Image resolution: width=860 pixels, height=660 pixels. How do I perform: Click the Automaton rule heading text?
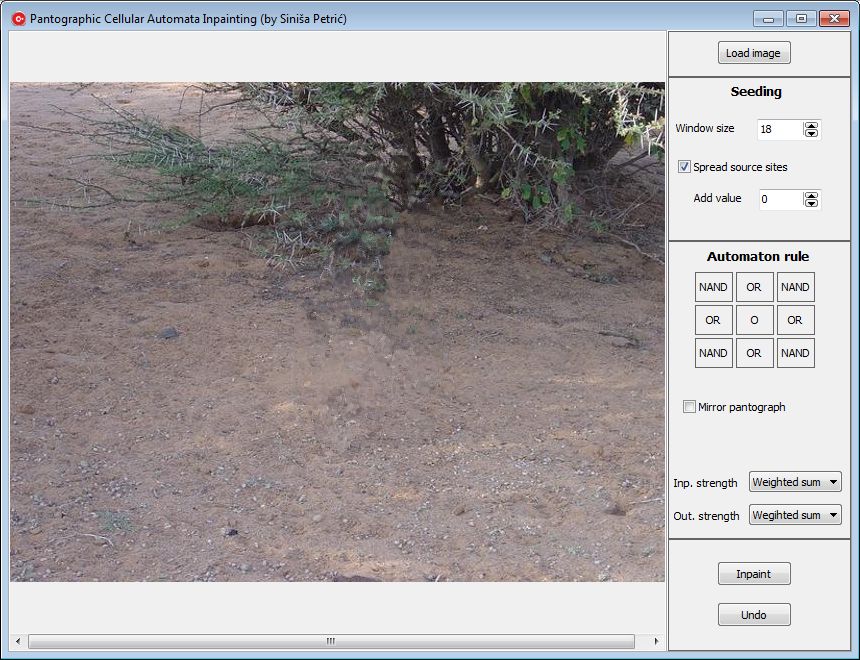point(758,256)
